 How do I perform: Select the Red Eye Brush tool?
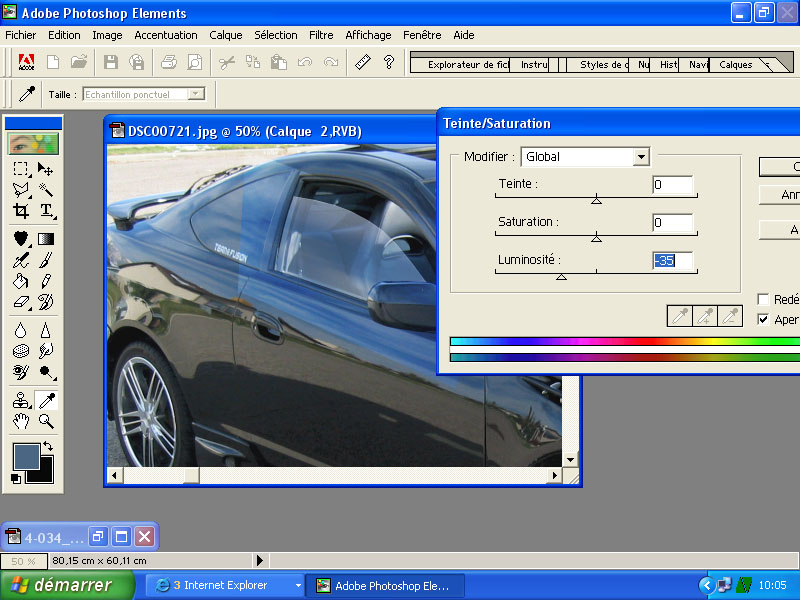(20, 372)
